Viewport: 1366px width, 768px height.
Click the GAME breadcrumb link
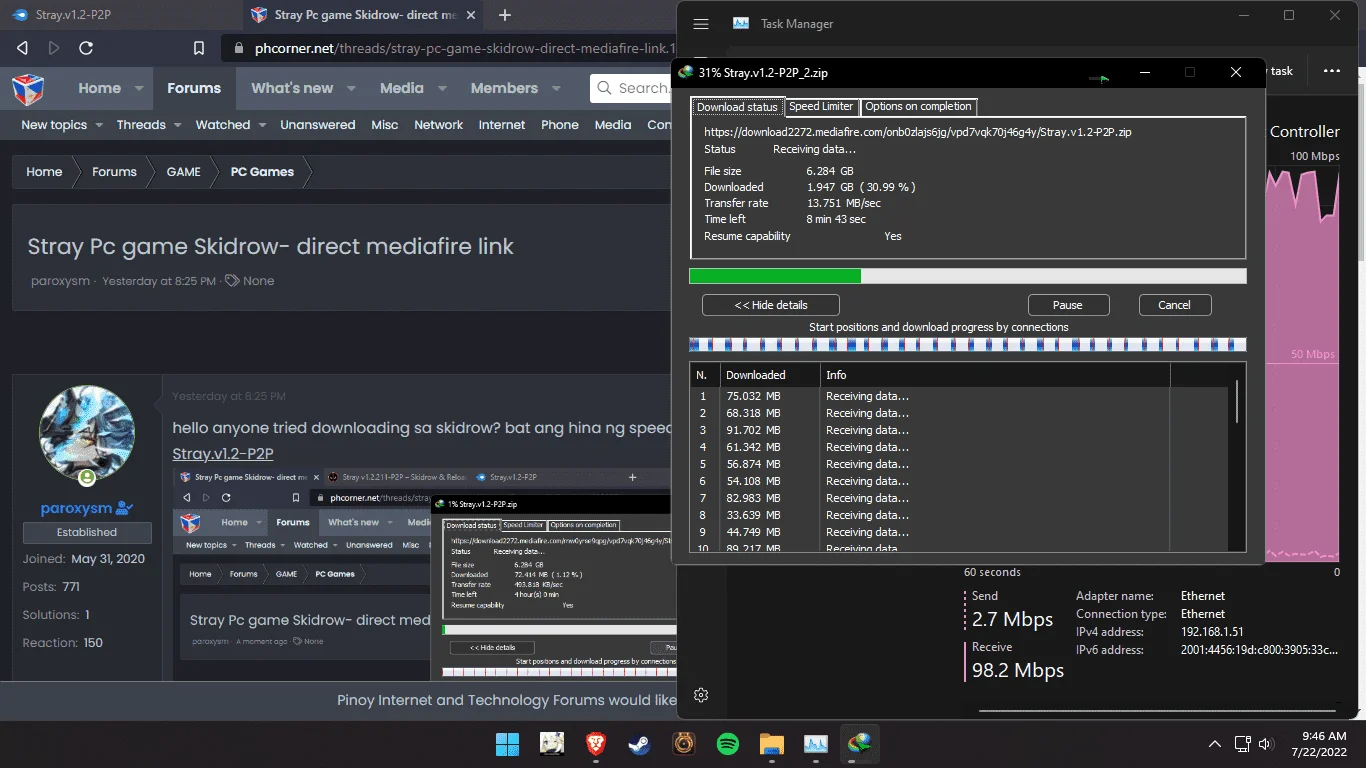184,172
